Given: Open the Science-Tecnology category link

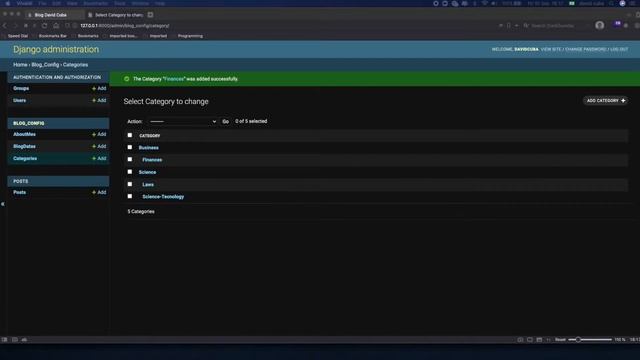Looking at the screenshot, I should coord(163,197).
